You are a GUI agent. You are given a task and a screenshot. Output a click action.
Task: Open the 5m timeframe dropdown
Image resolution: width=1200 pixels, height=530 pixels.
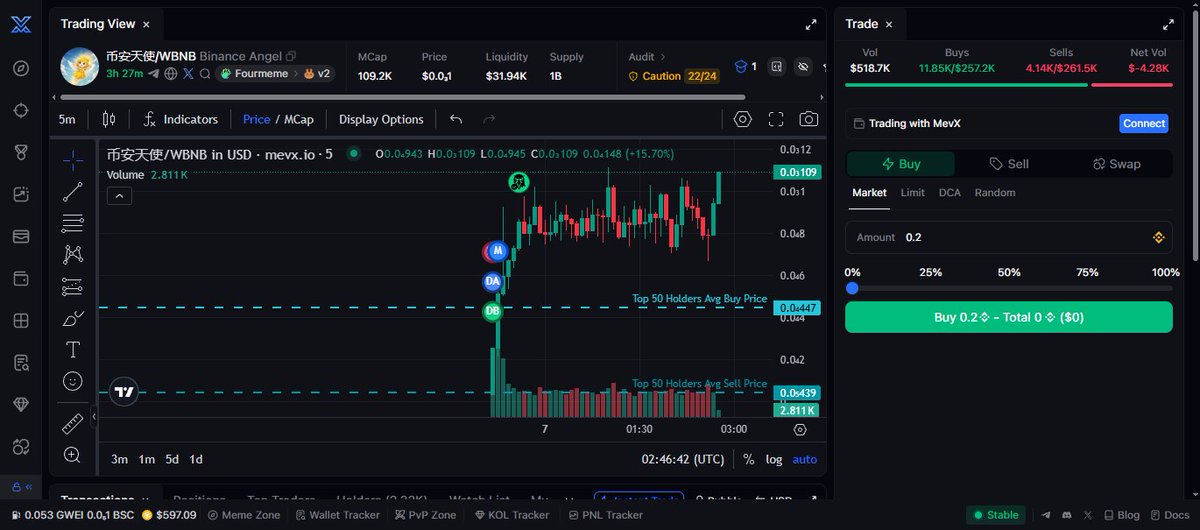coord(67,119)
